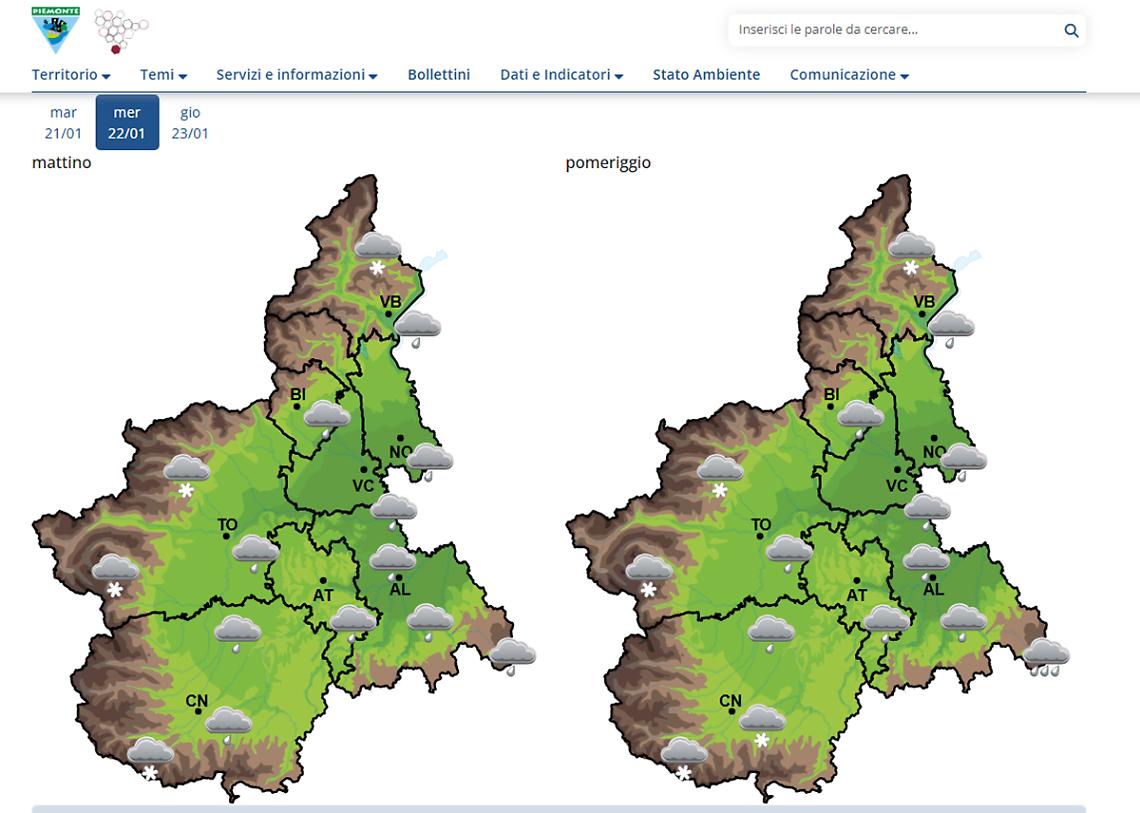Open the Dati e Indicatori dropdown
Viewport: 1140px width, 813px height.
[561, 75]
